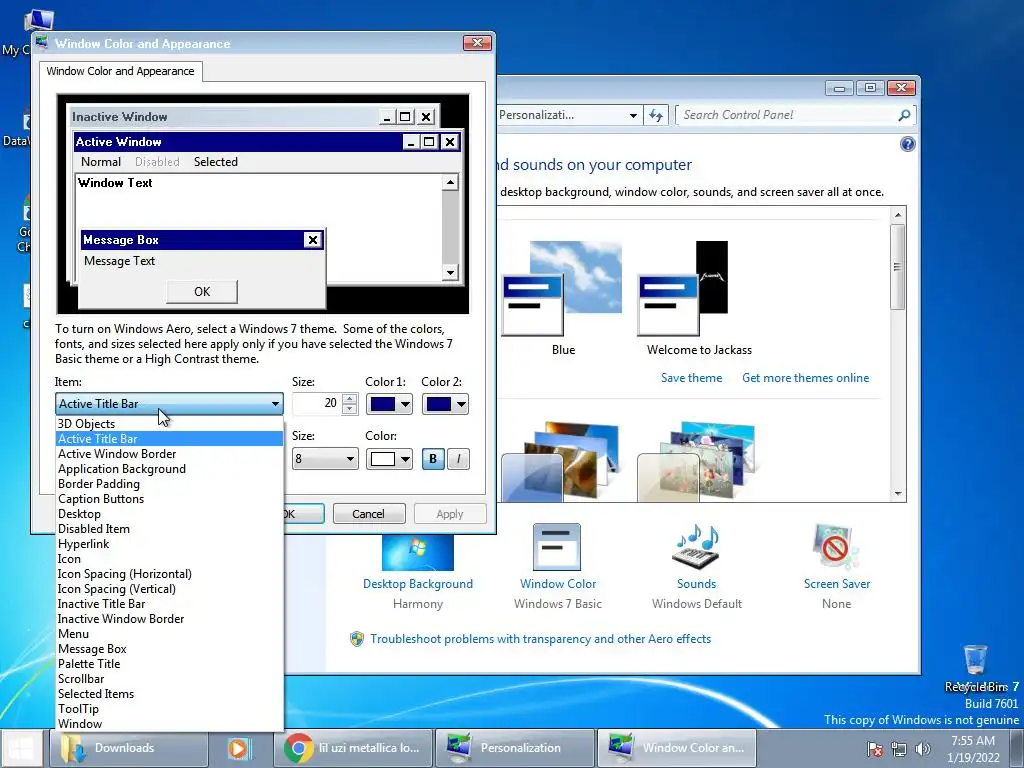Viewport: 1024px width, 768px height.
Task: Select Icon entry in the list
Action: 170,559
